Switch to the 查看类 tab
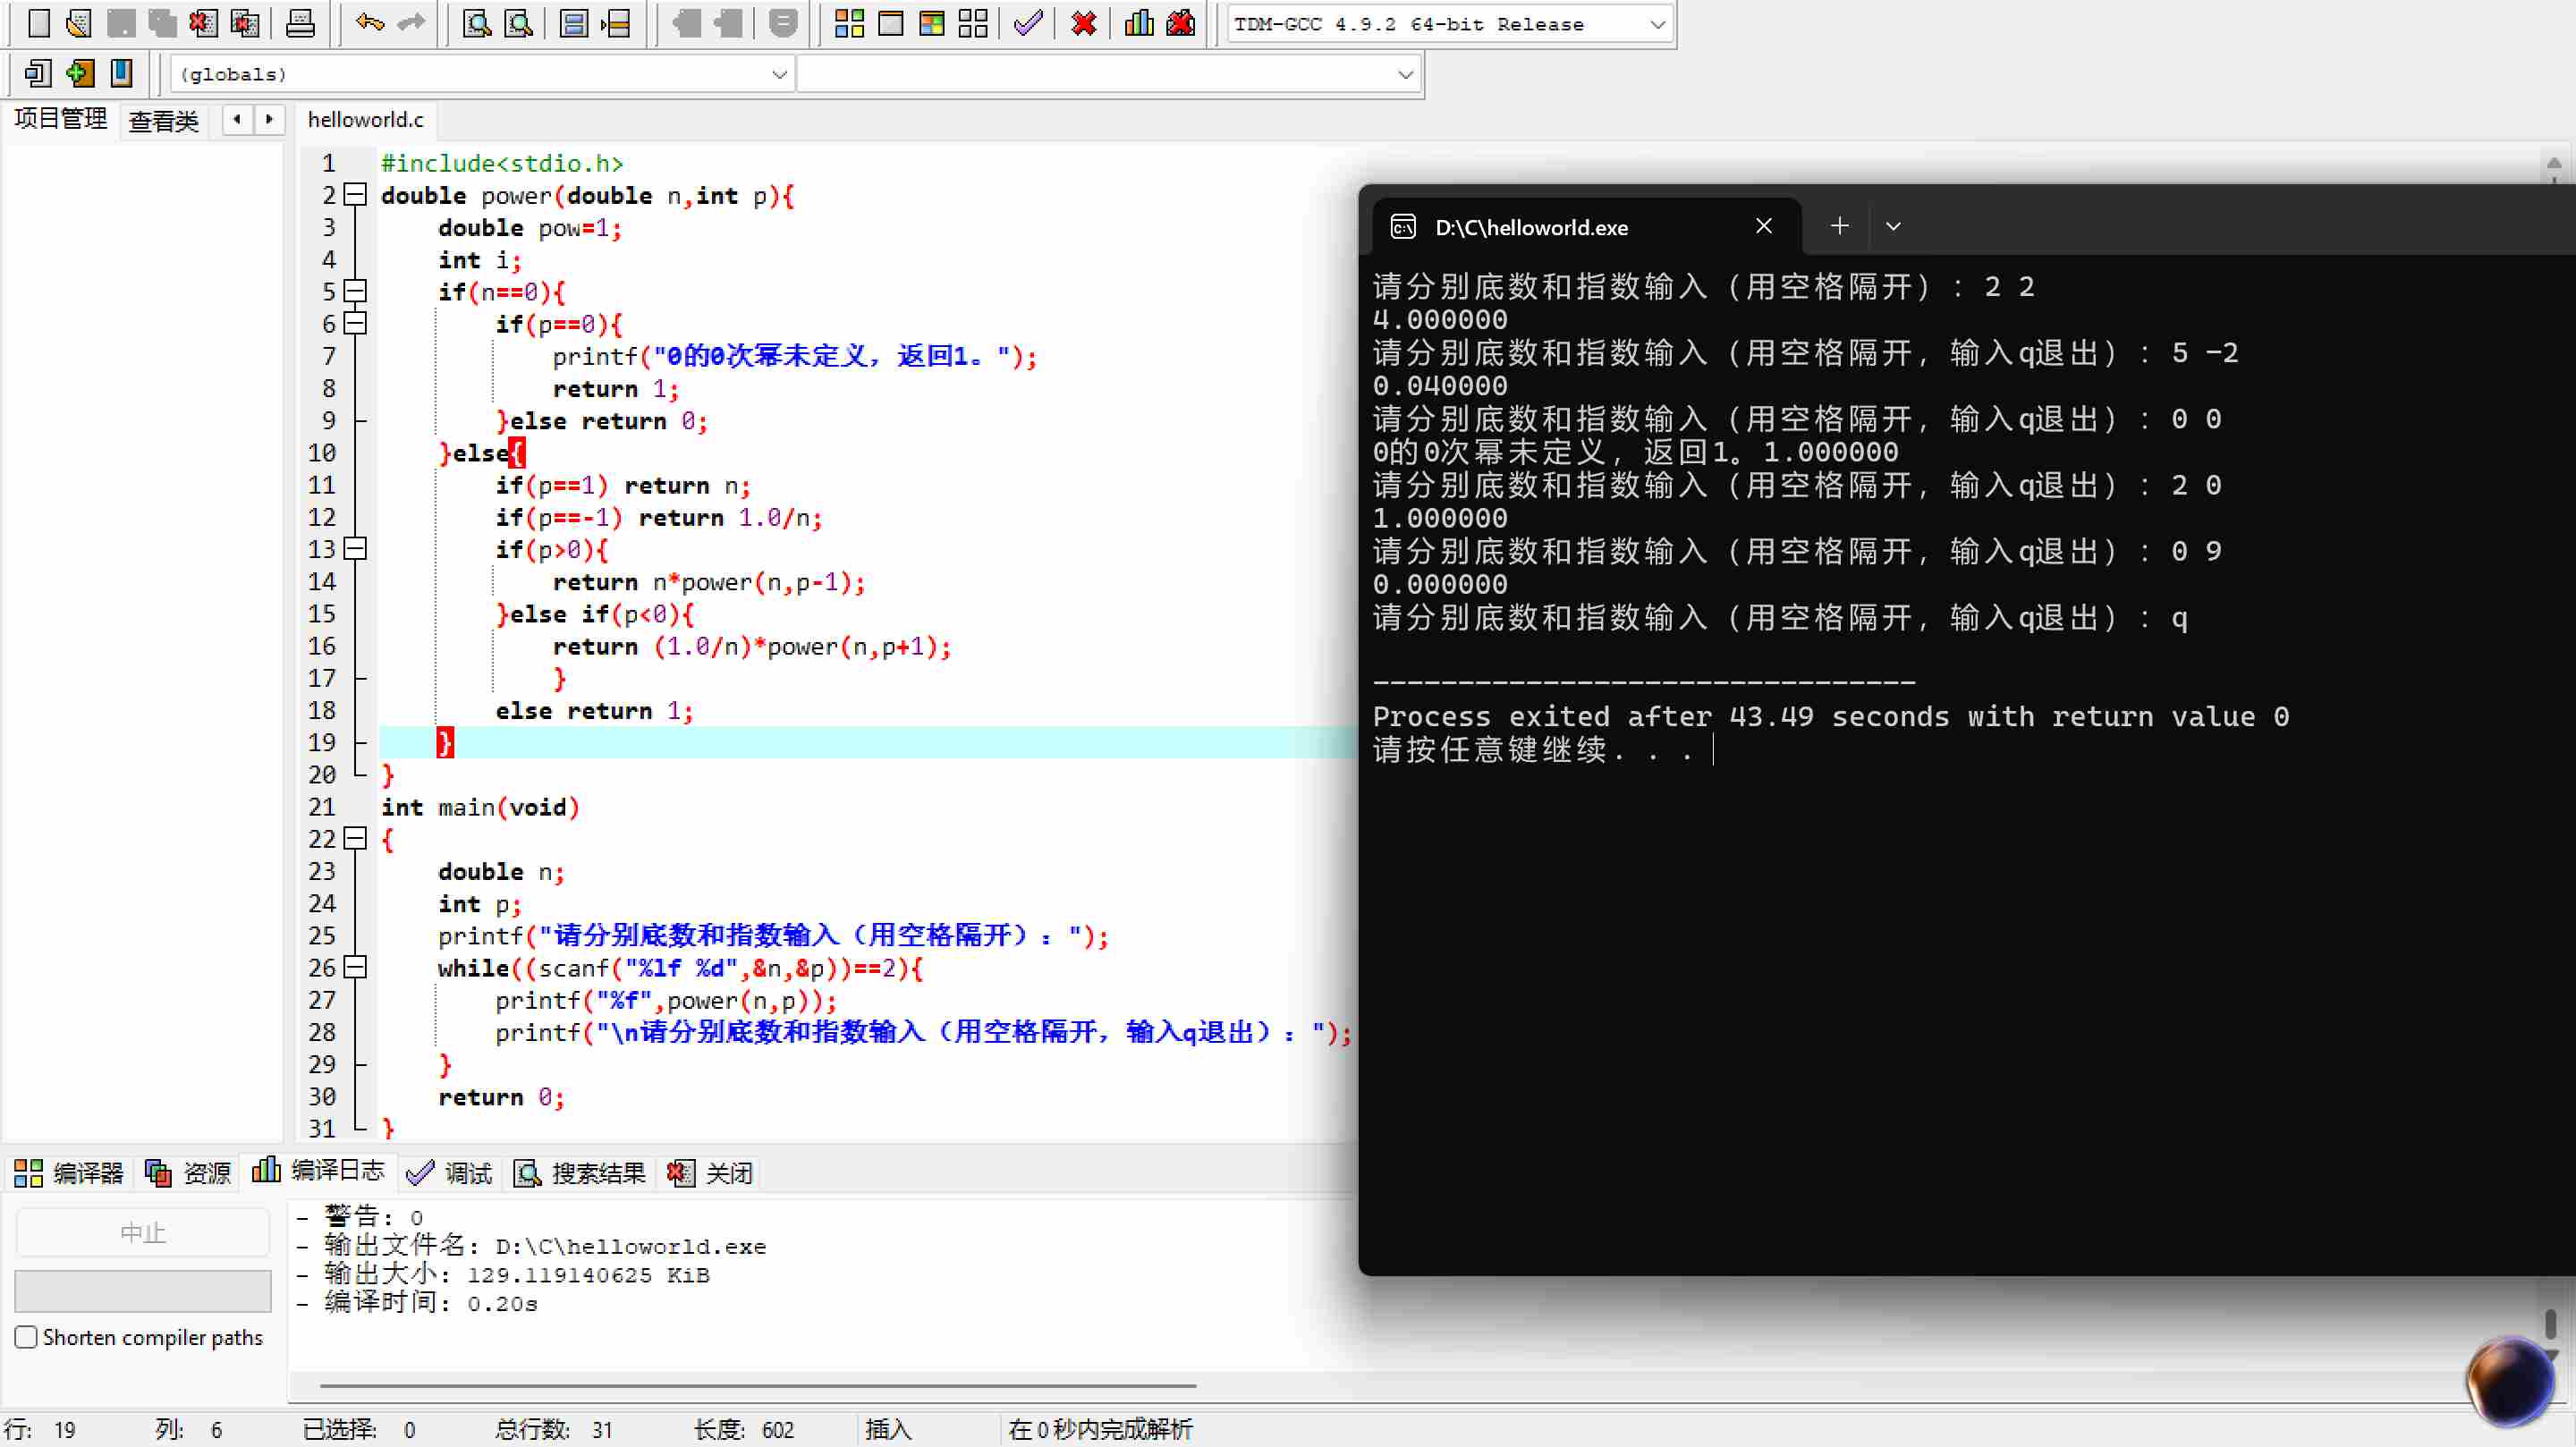2576x1447 pixels. 164,121
